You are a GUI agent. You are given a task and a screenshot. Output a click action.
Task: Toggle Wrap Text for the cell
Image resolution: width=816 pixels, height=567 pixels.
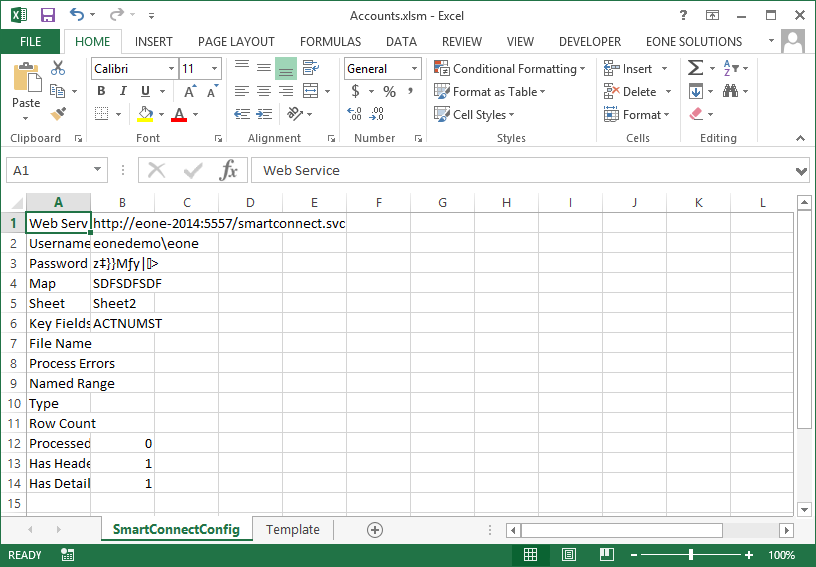click(x=311, y=68)
